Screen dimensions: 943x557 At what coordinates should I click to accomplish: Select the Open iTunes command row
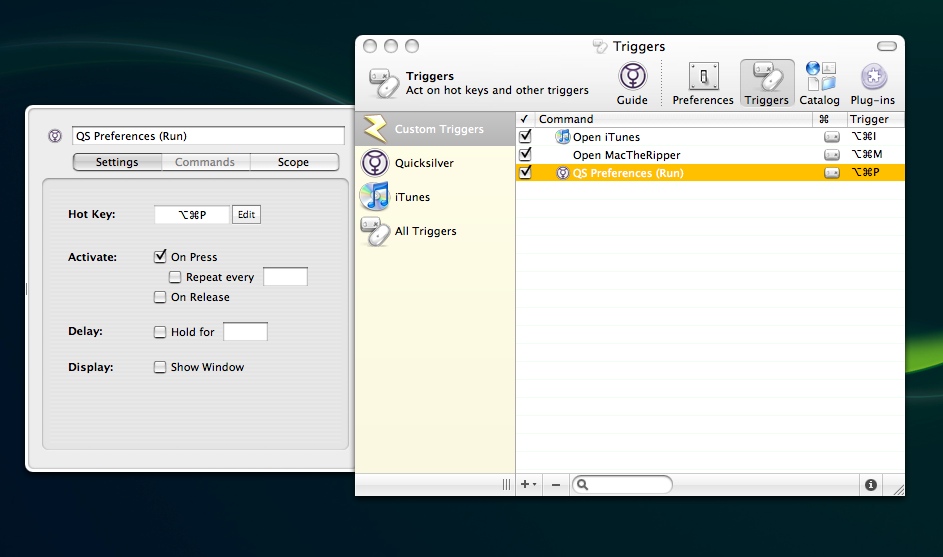click(x=710, y=137)
